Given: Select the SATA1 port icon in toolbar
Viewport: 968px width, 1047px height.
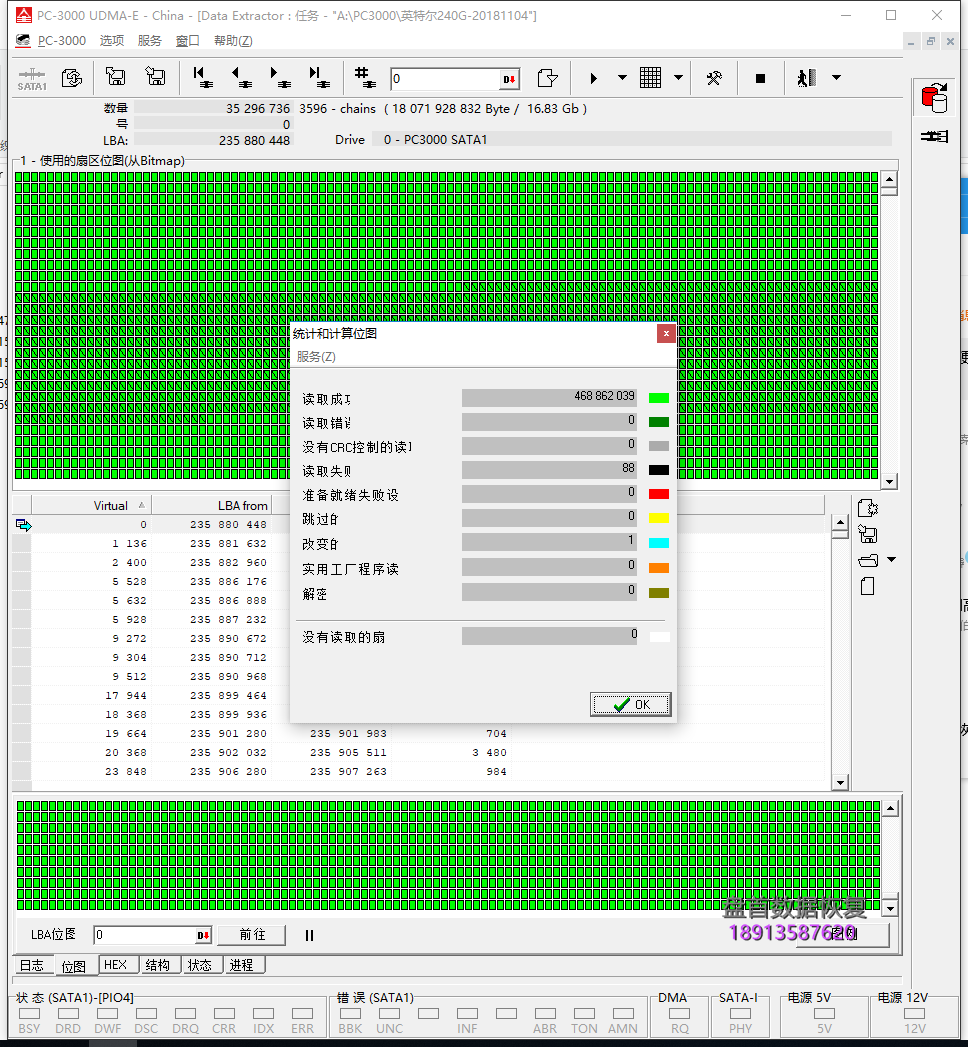Looking at the screenshot, I should pyautogui.click(x=32, y=78).
